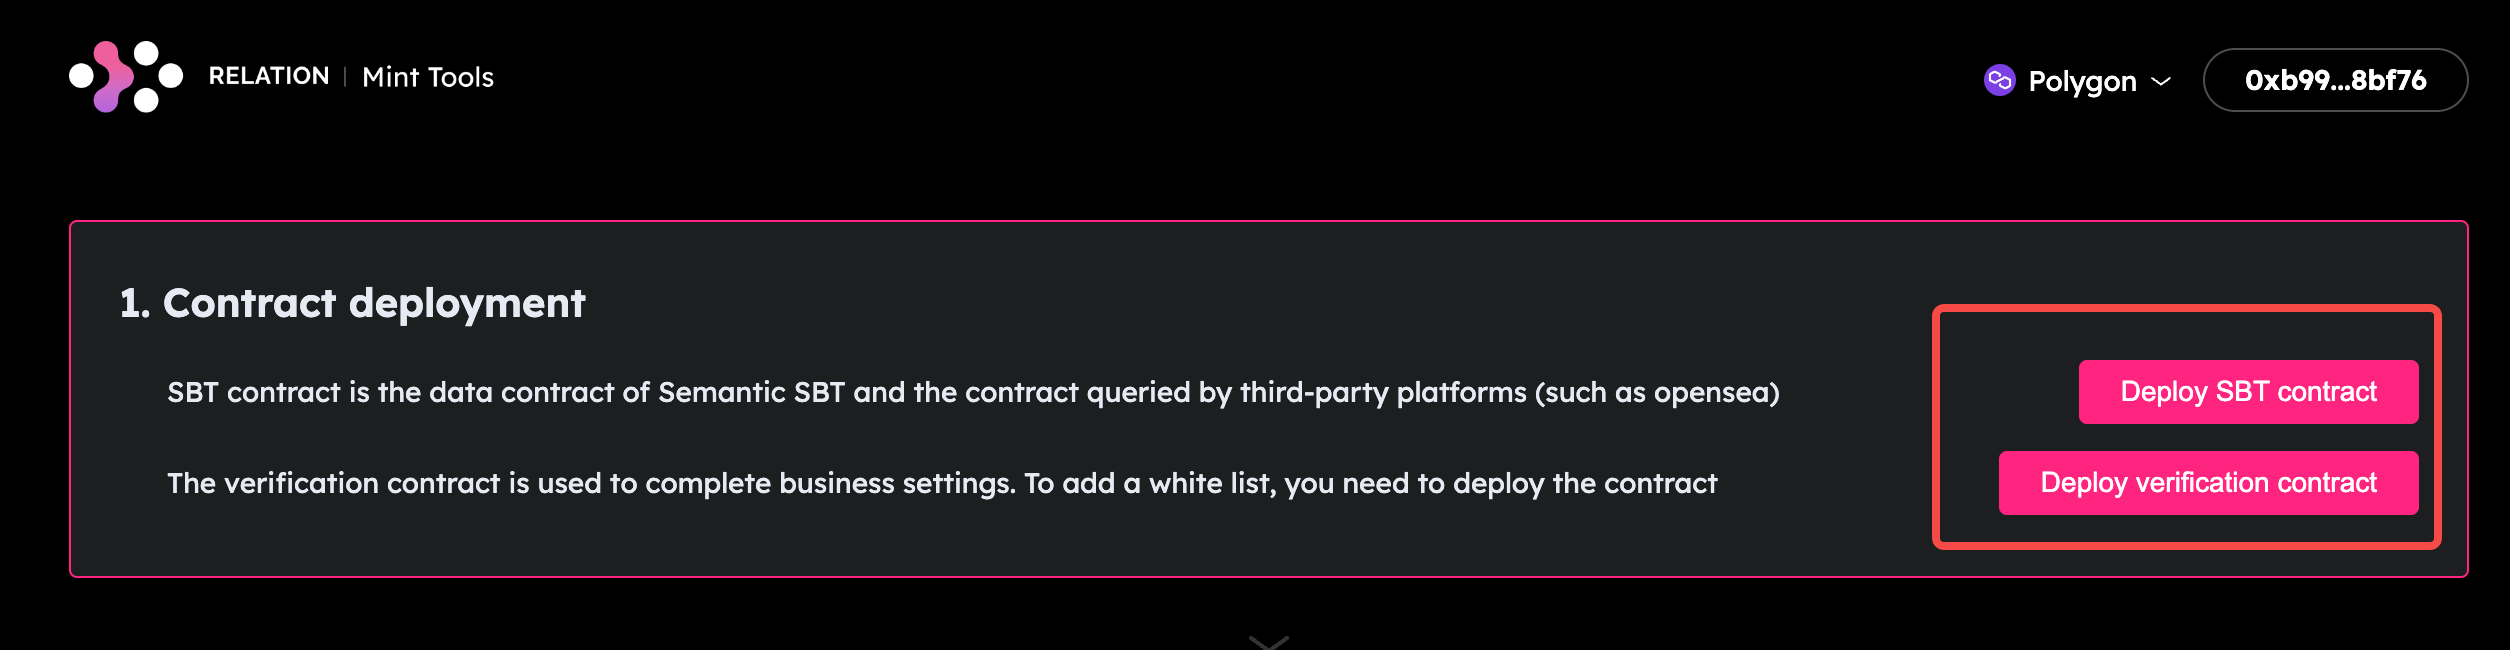Click the phrase "business settings" in description
The width and height of the screenshot is (2510, 650).
pyautogui.click(x=897, y=483)
